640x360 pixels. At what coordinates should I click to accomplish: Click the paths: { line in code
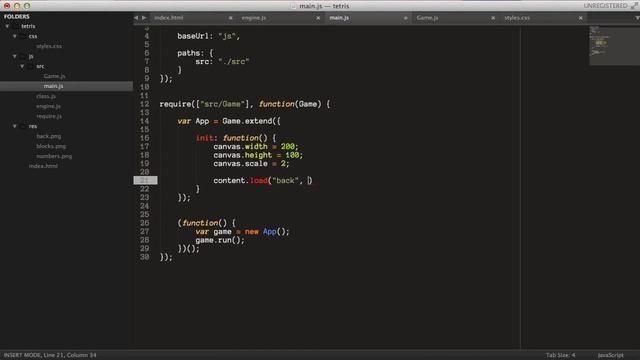[x=195, y=53]
